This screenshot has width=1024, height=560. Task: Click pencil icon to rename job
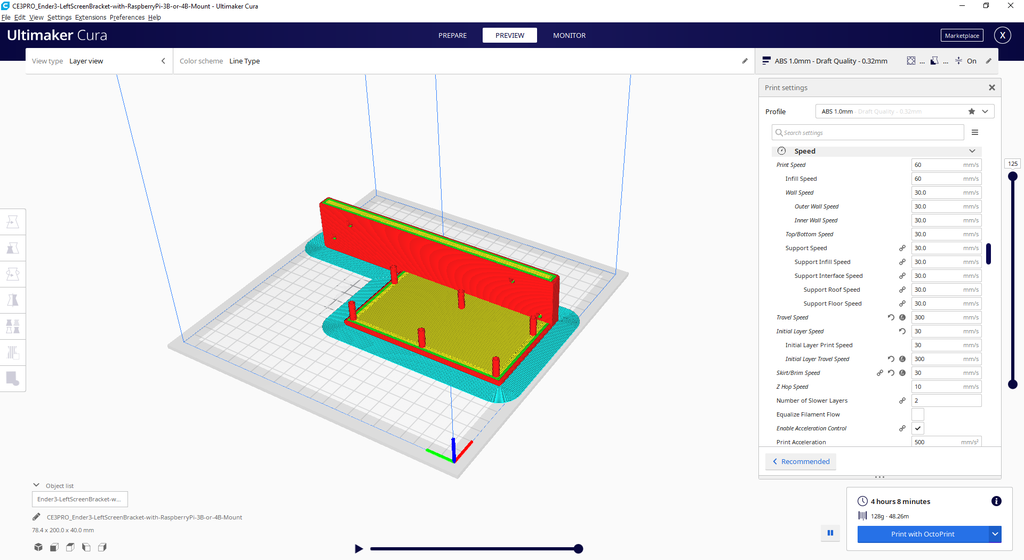pyautogui.click(x=37, y=517)
